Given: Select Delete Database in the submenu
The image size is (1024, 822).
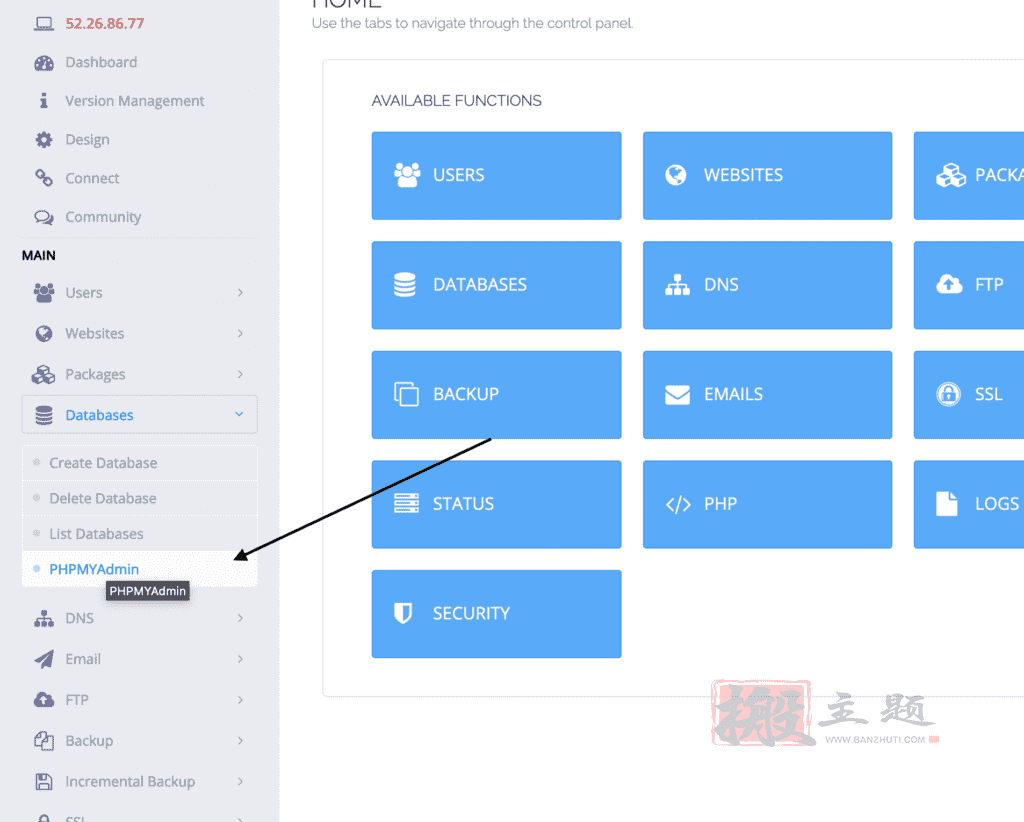Looking at the screenshot, I should click(140, 498).
